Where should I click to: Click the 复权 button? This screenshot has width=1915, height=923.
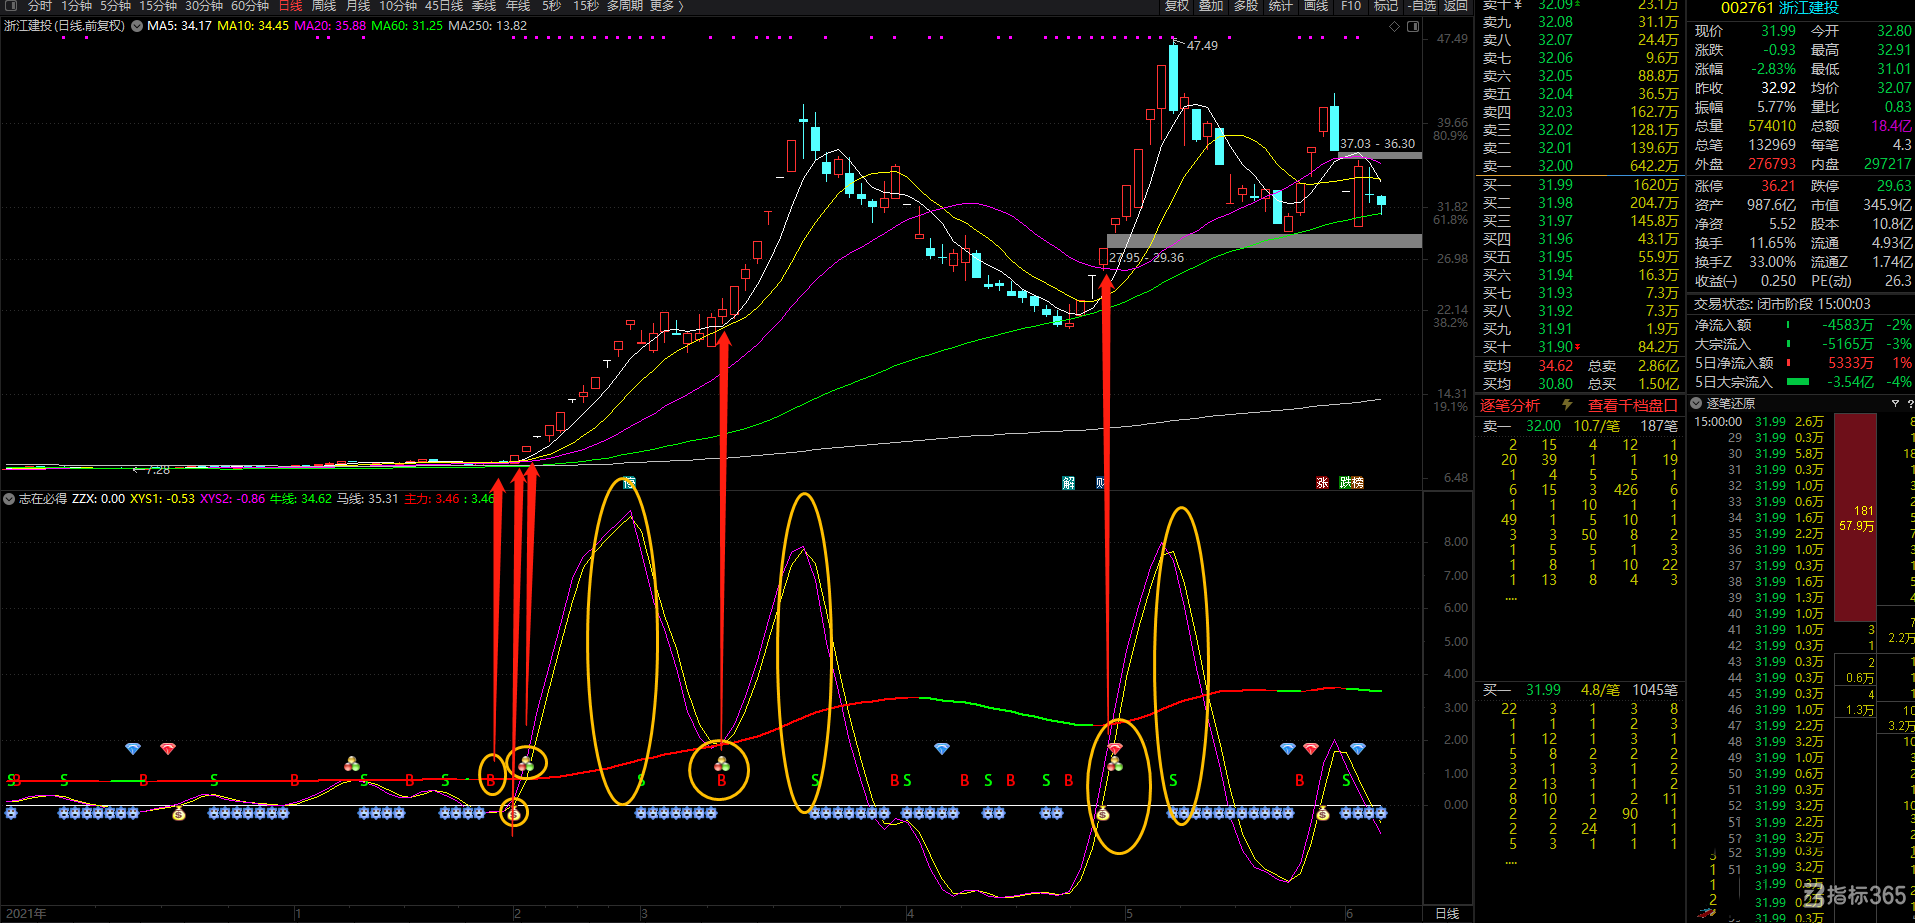coord(1177,6)
